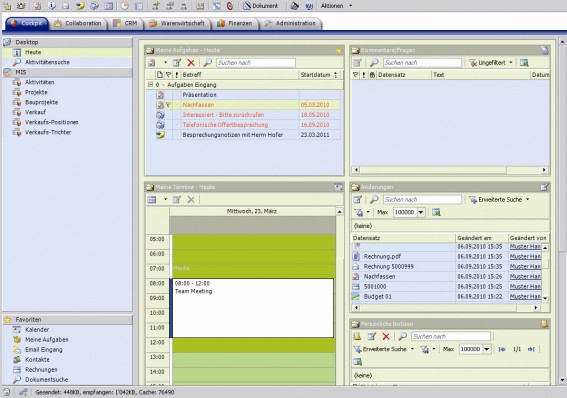Open the Meine Aufgaben favorite
Image resolution: width=567 pixels, height=398 pixels.
(x=46, y=340)
